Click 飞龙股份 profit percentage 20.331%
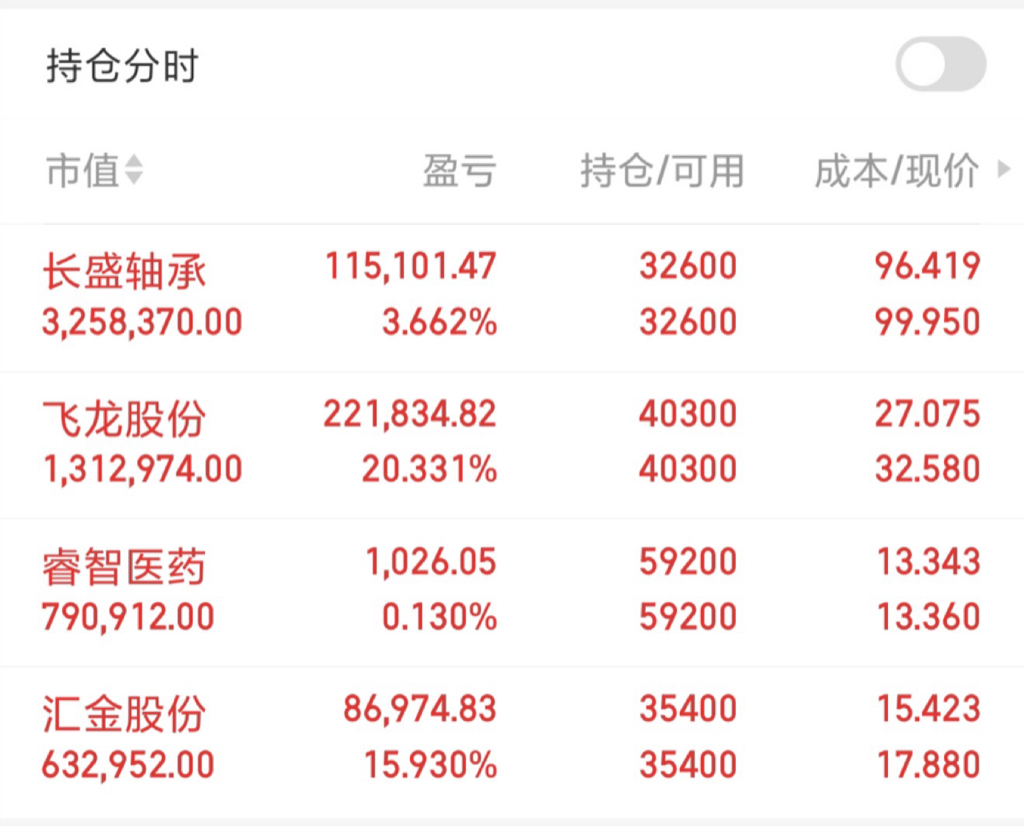The height and width of the screenshot is (827, 1024). 430,469
